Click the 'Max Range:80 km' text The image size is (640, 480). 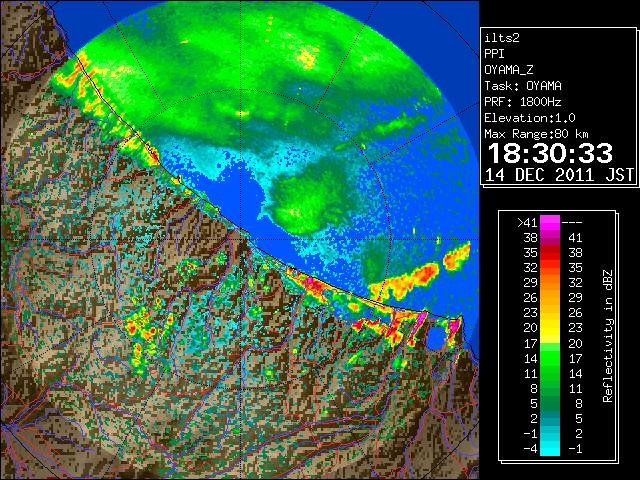[x=536, y=134]
